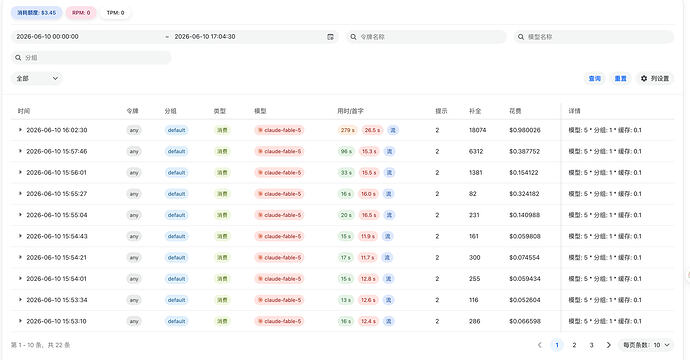Focus the 模型名称 model name search field
The width and height of the screenshot is (690, 360).
(x=594, y=37)
